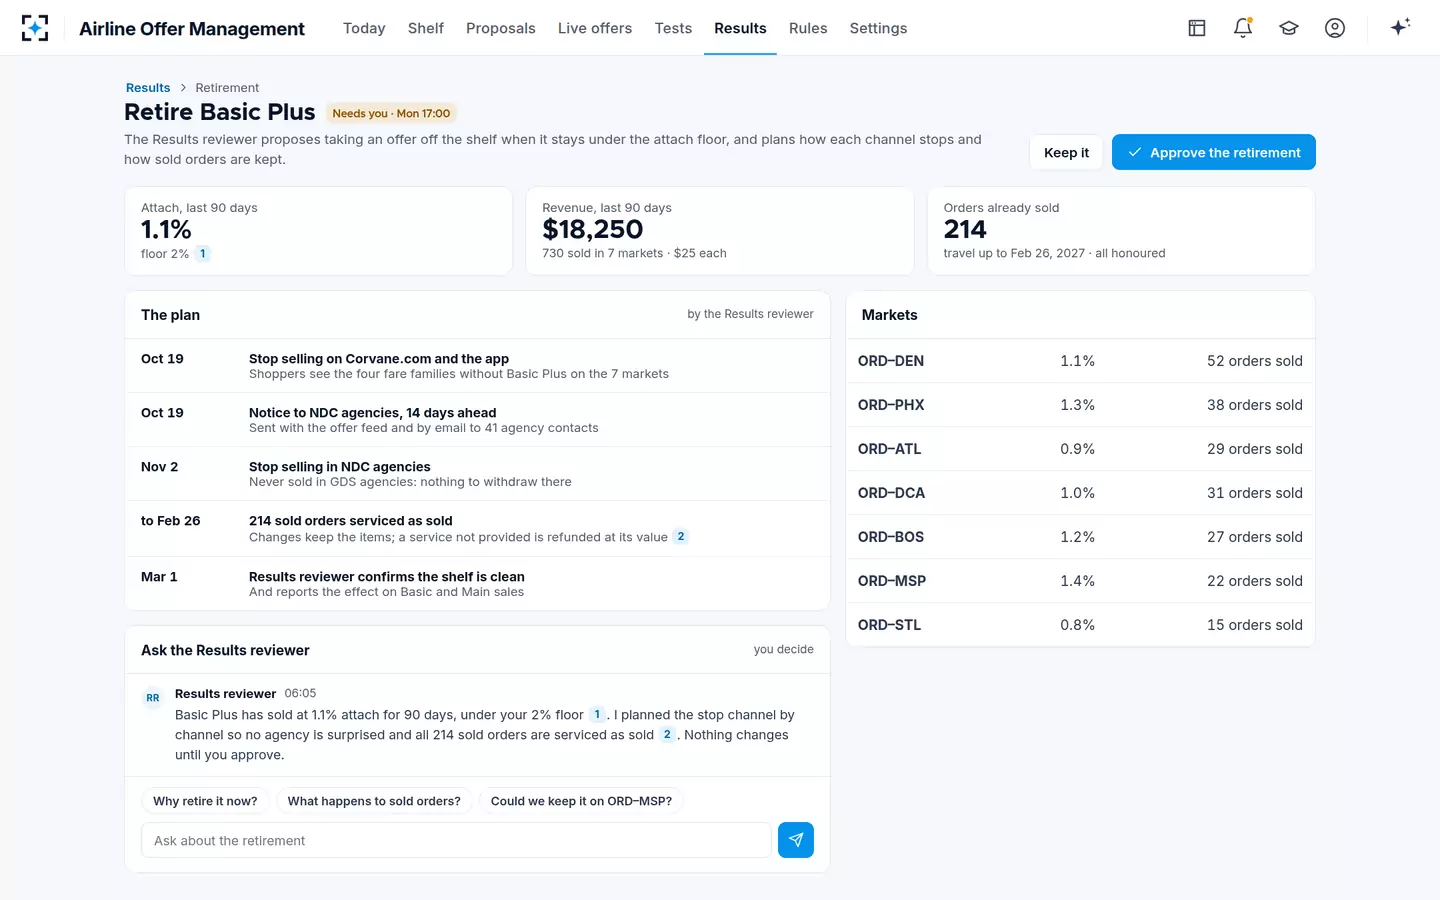Select the ORD–BOS market row
Image resolution: width=1440 pixels, height=900 pixels.
pyautogui.click(x=1080, y=537)
